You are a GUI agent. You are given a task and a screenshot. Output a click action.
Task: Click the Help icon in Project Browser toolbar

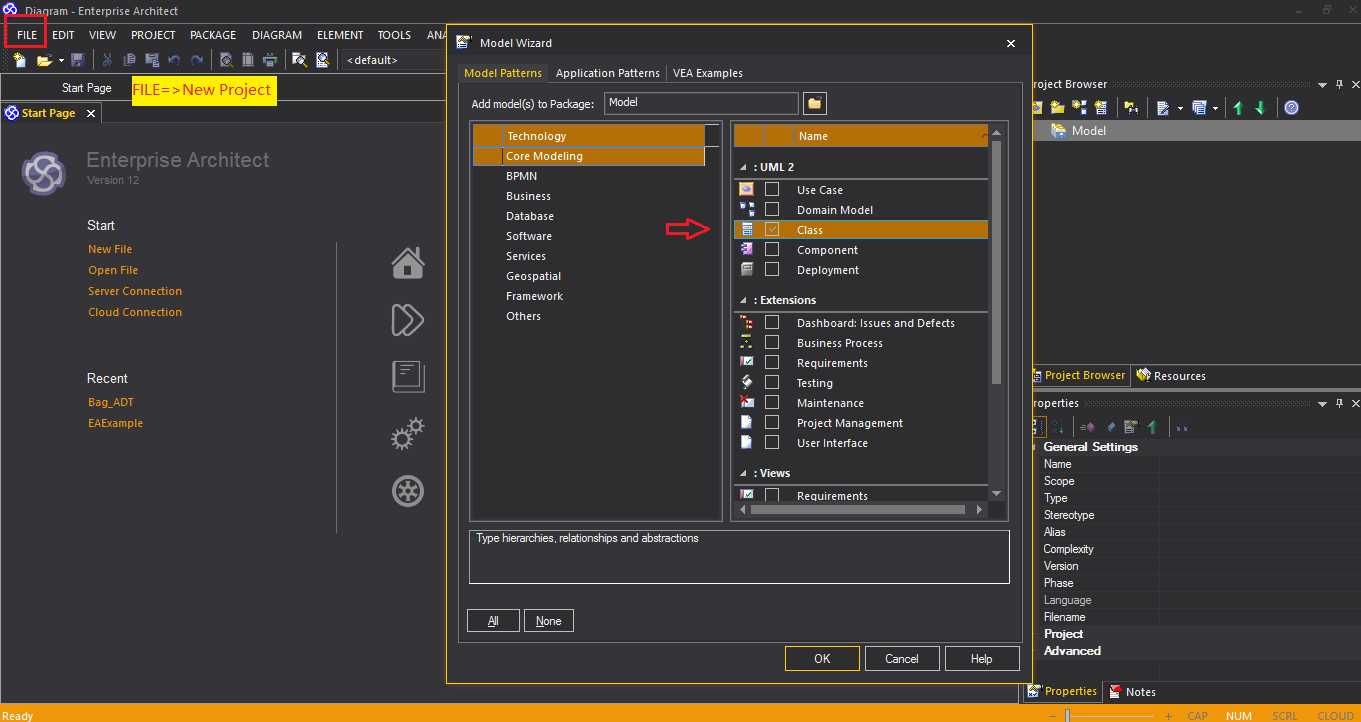point(1291,107)
